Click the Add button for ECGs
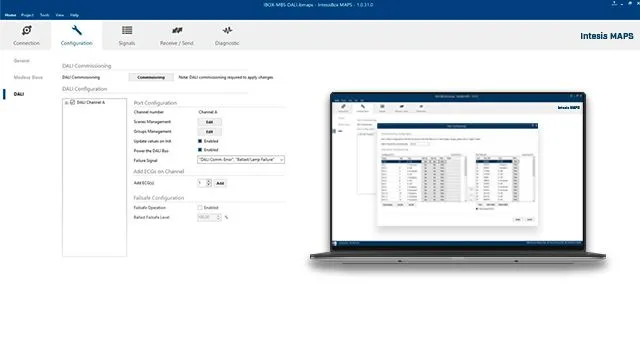This screenshot has height=360, width=640. [220, 183]
